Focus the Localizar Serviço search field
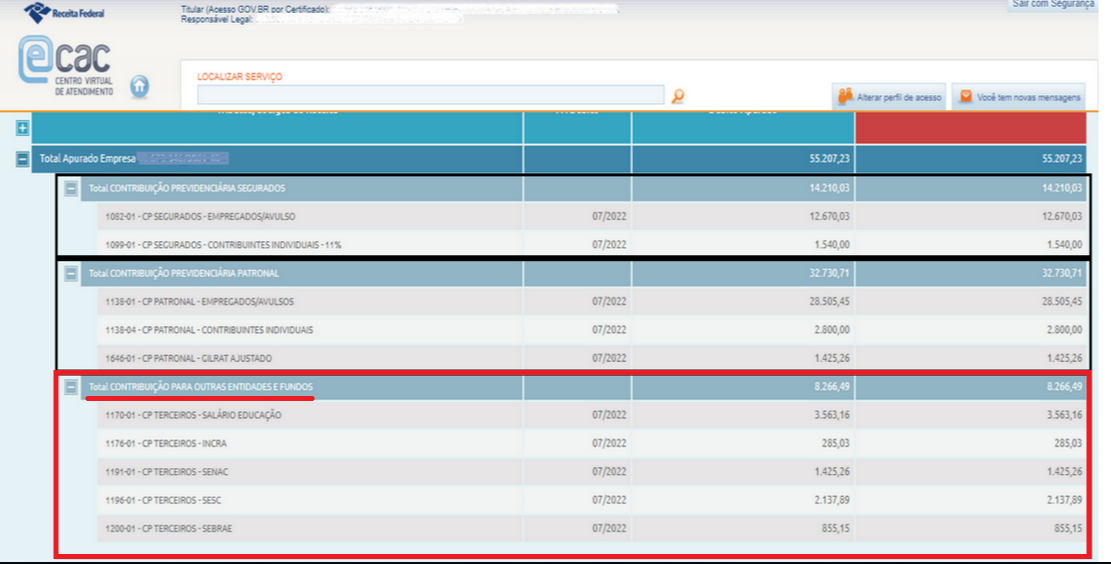 pos(431,95)
